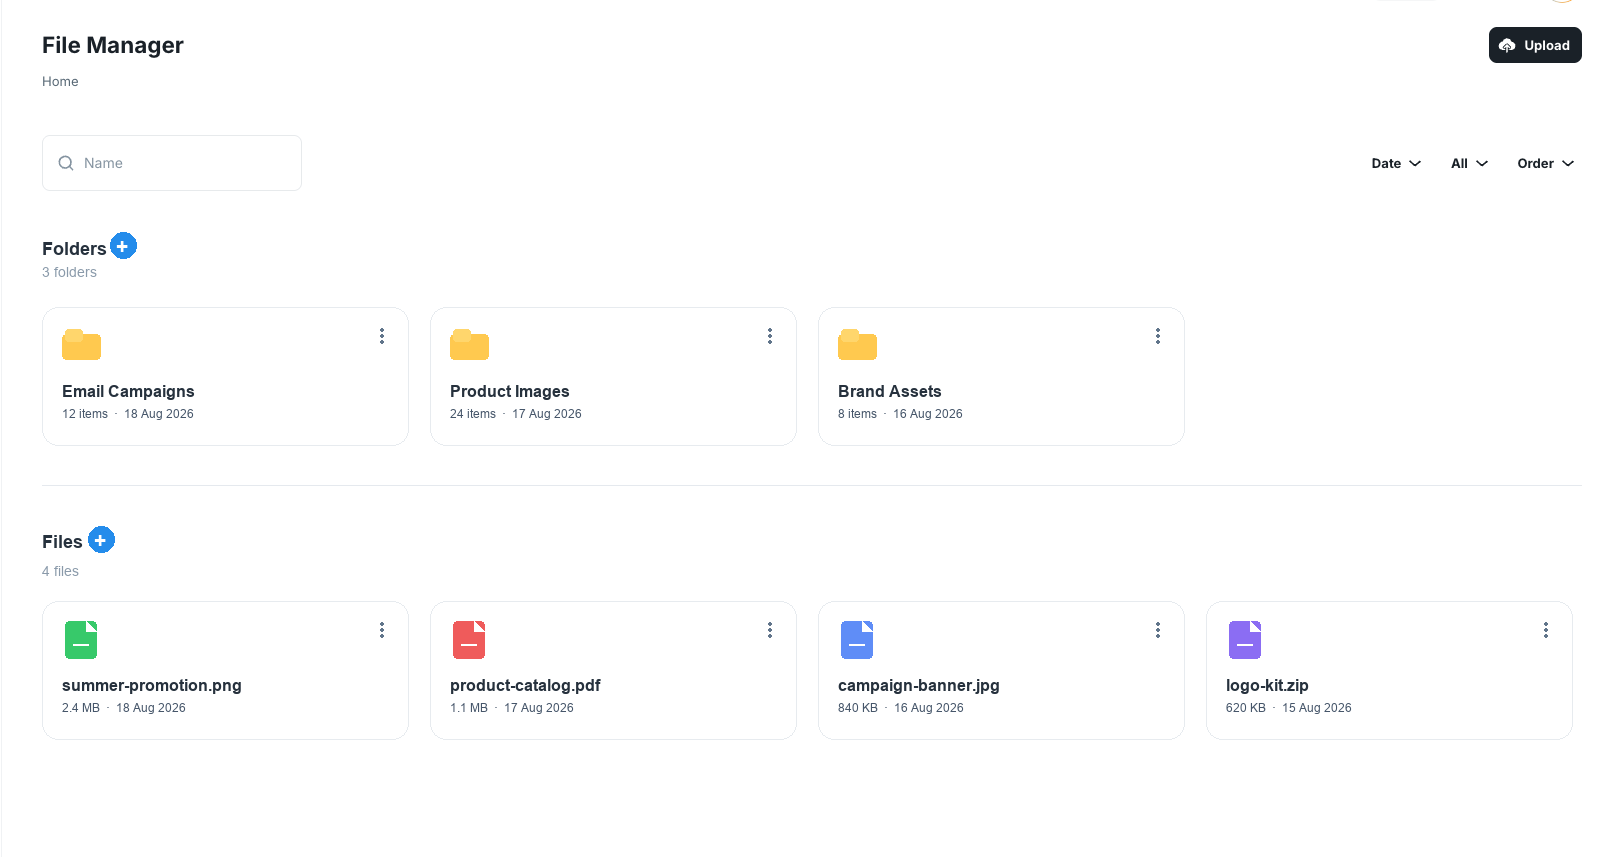Open Product Images options menu
This screenshot has width=1622, height=857.
pos(770,336)
